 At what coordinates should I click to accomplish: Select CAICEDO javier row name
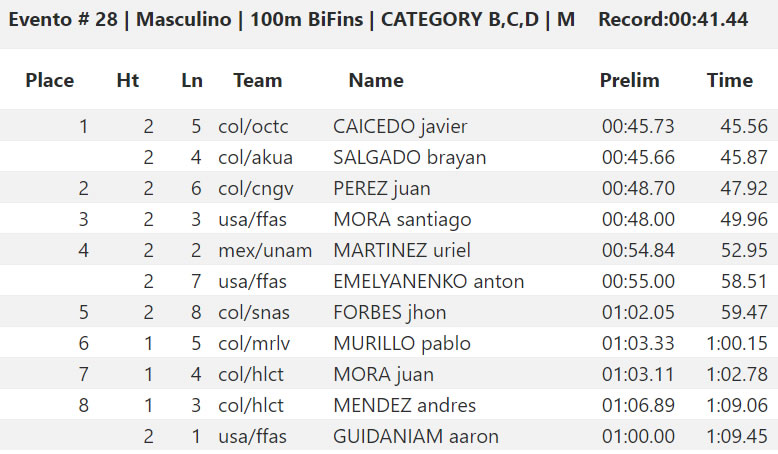click(x=400, y=126)
